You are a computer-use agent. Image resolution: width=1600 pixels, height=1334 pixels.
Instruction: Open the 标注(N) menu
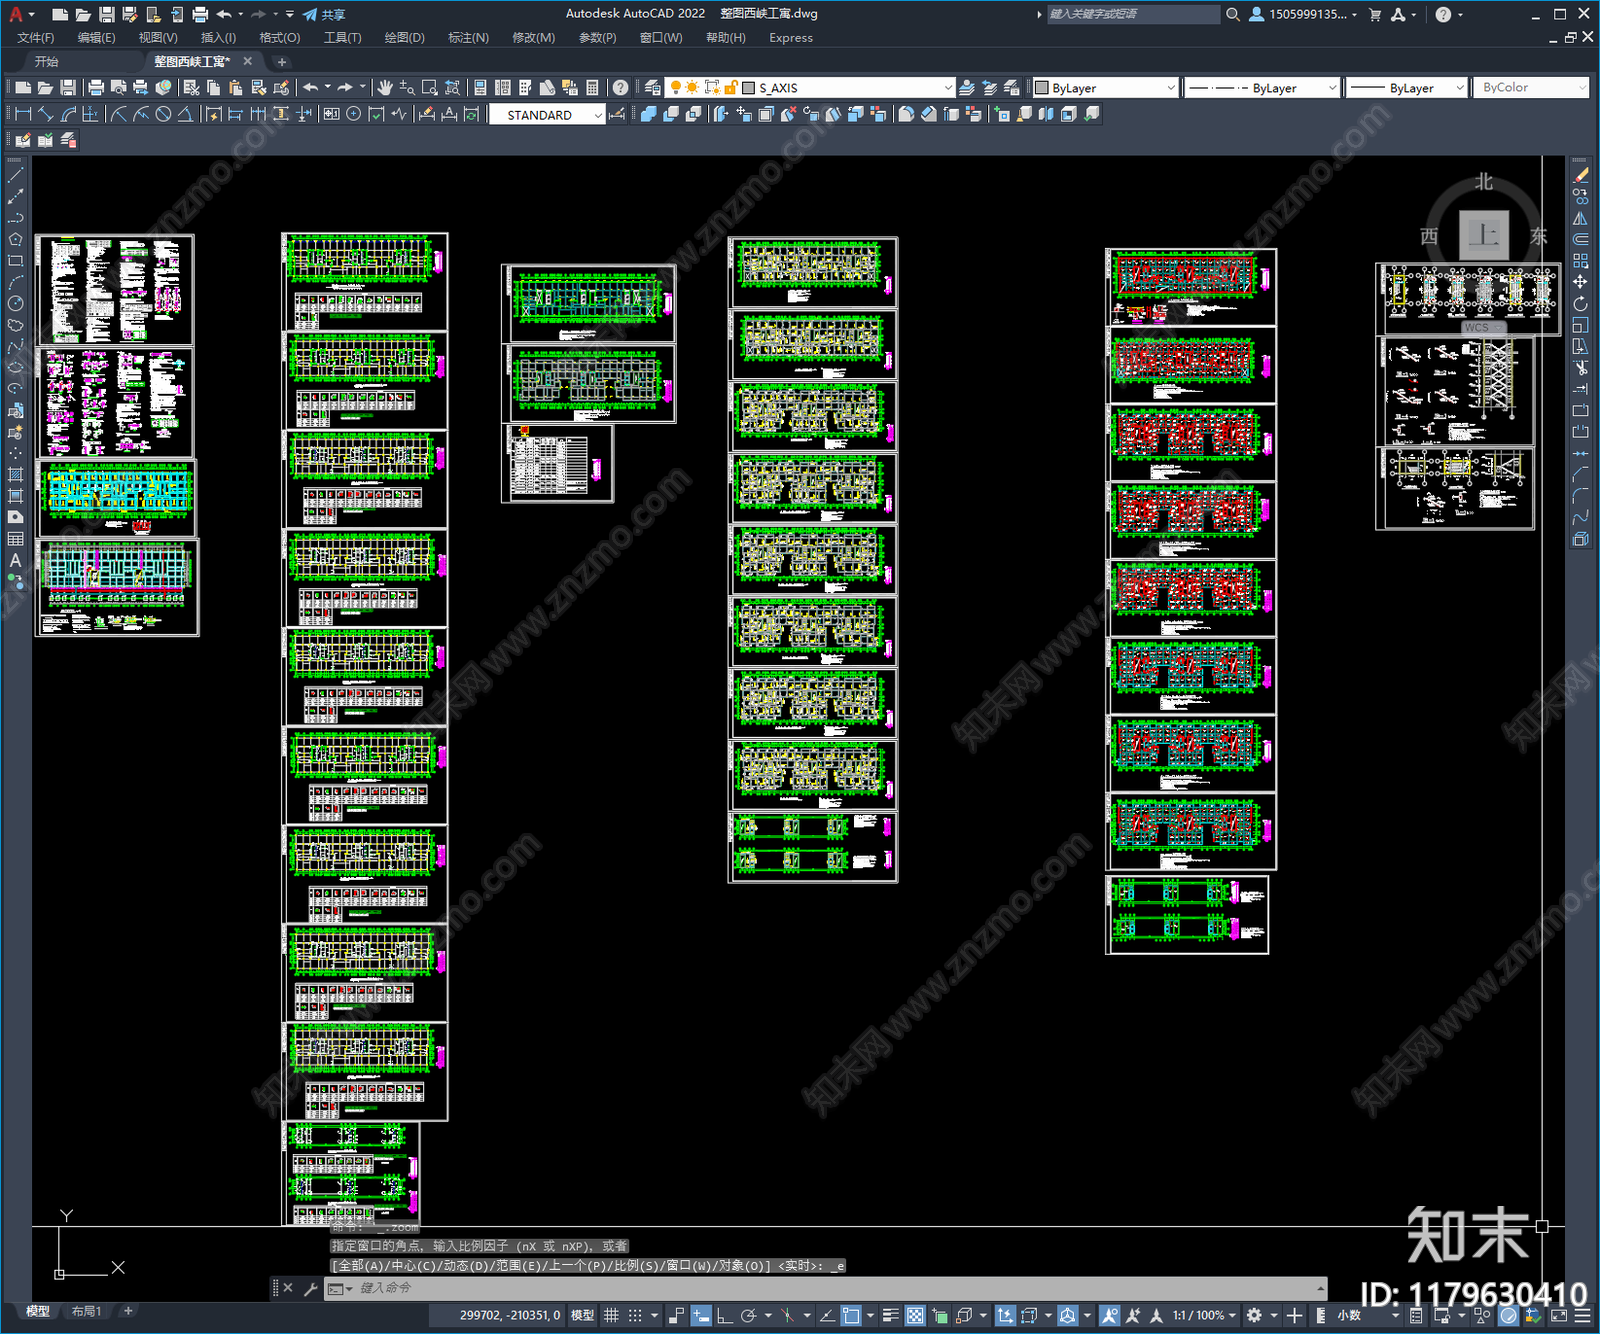pyautogui.click(x=468, y=38)
